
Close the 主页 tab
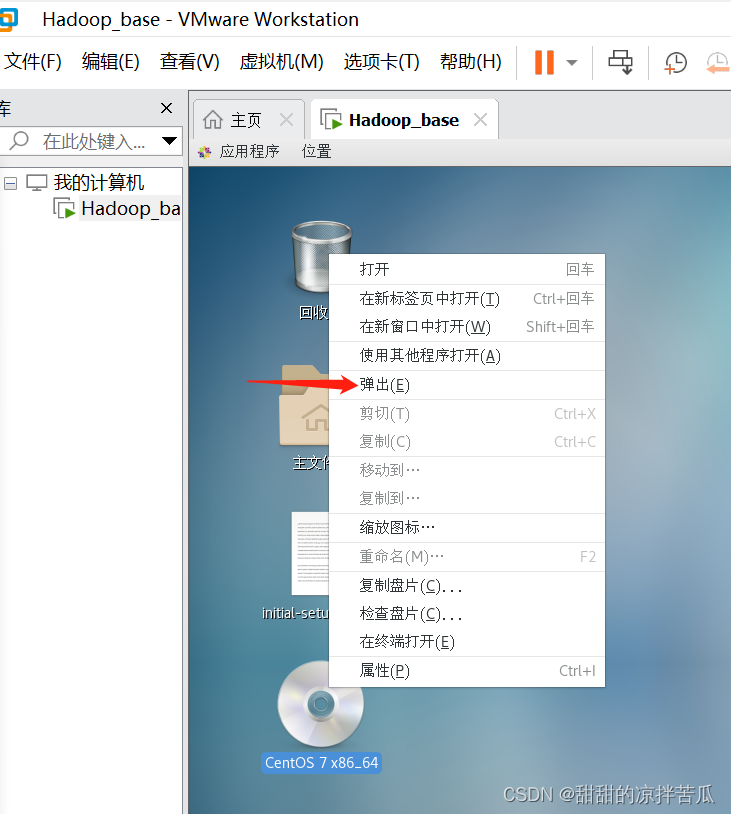click(x=286, y=120)
